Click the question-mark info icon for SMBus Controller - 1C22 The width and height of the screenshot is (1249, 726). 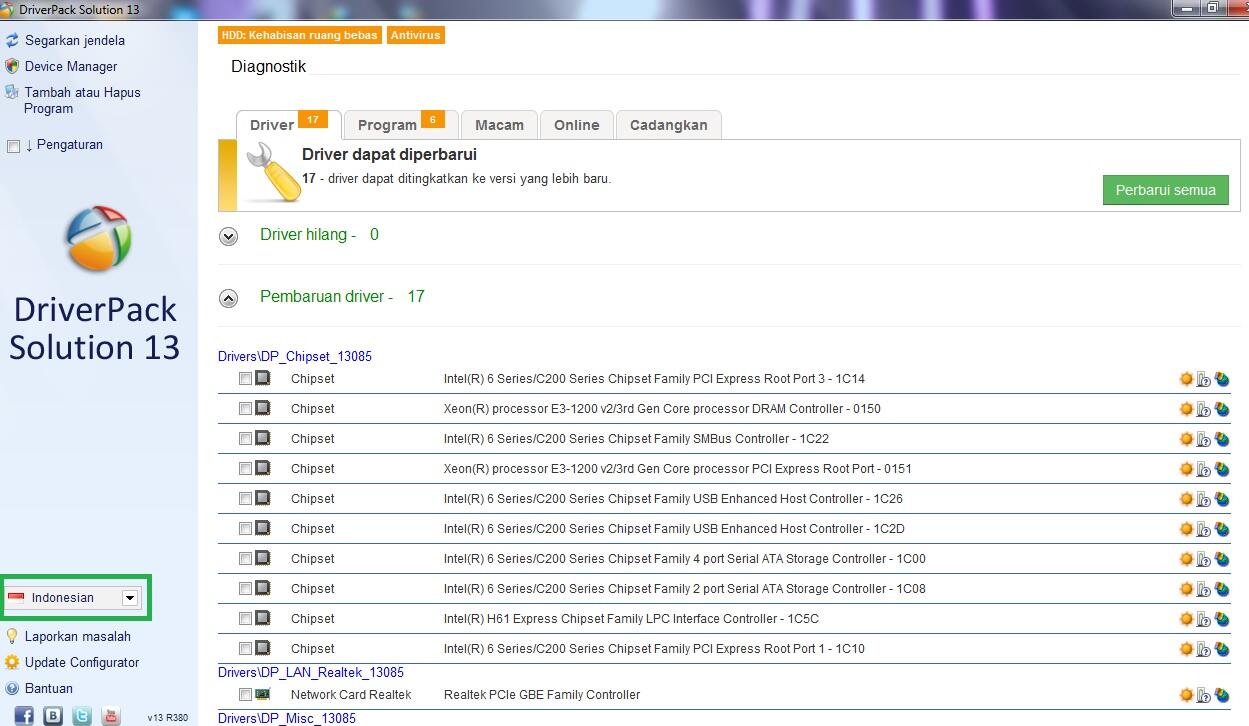(x=1204, y=440)
